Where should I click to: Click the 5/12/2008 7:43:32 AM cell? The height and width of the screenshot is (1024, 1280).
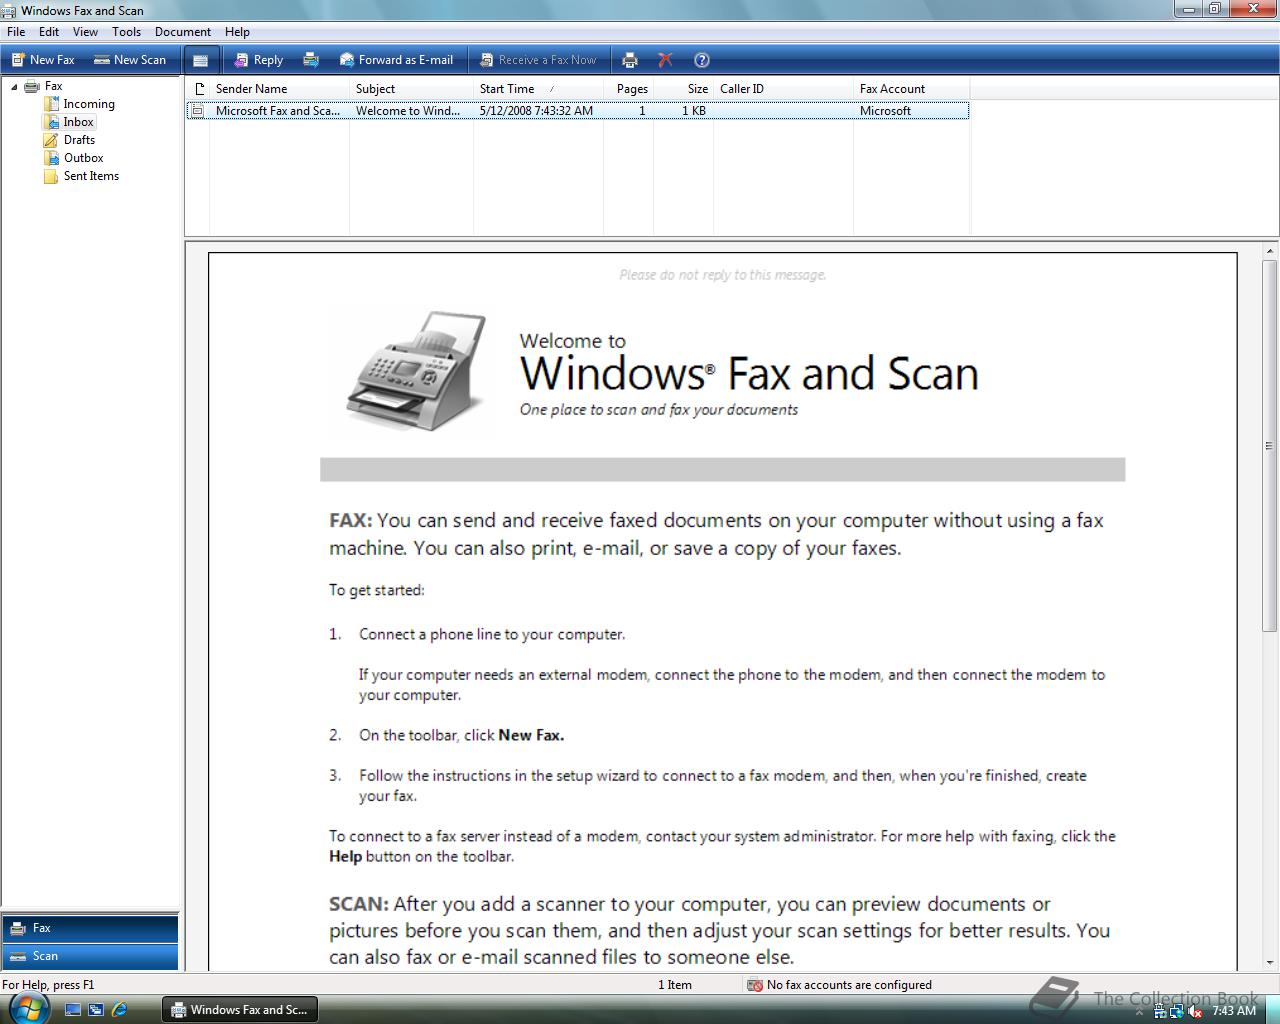536,111
